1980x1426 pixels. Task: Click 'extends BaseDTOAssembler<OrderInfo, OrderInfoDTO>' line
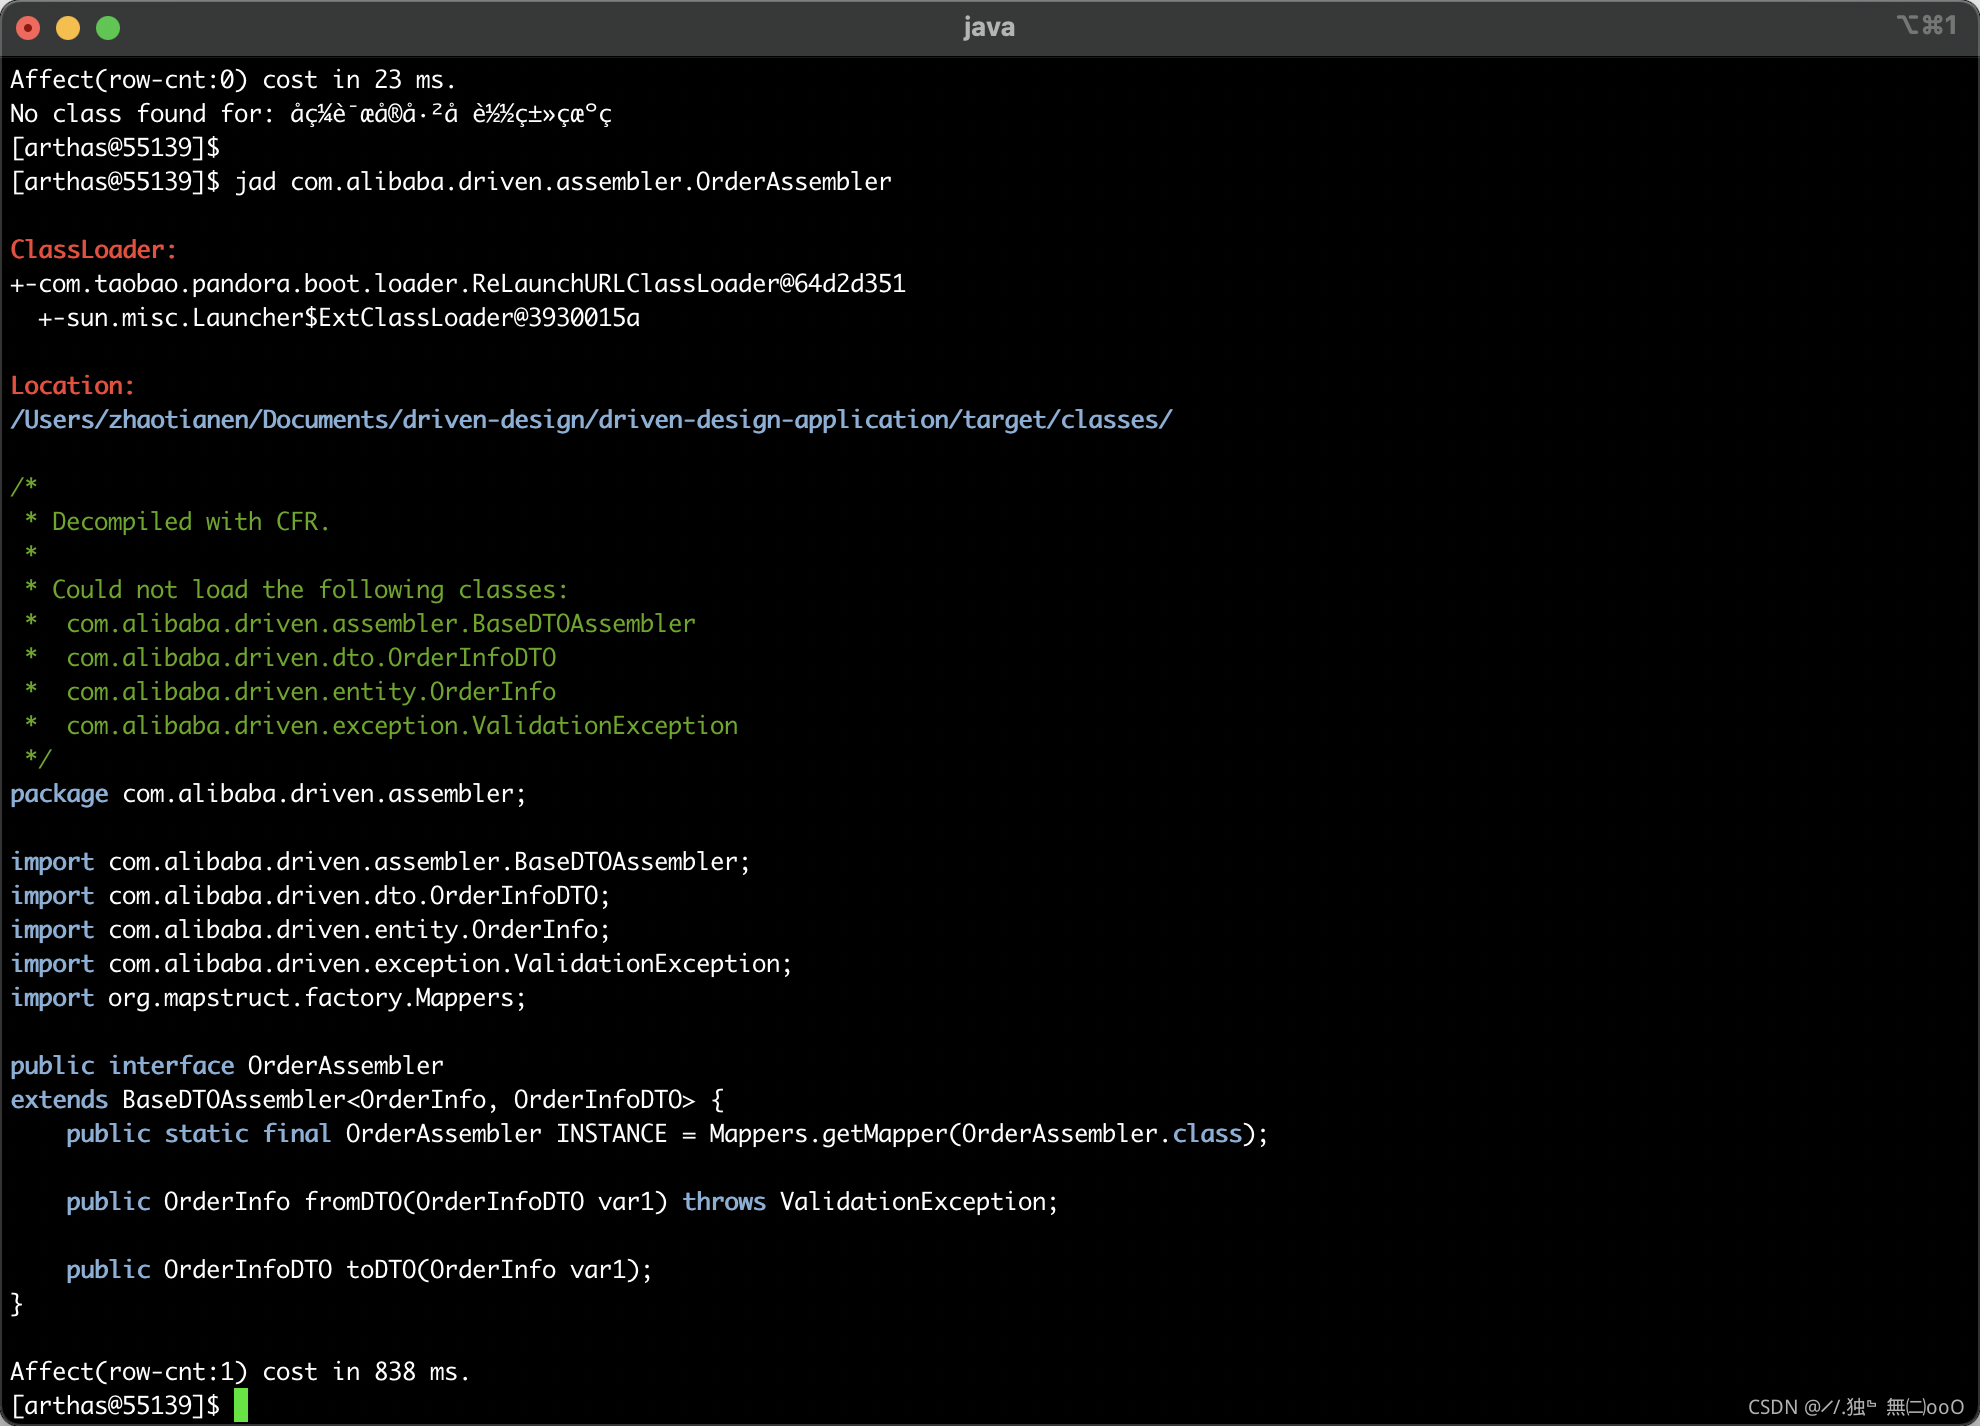click(x=367, y=1100)
